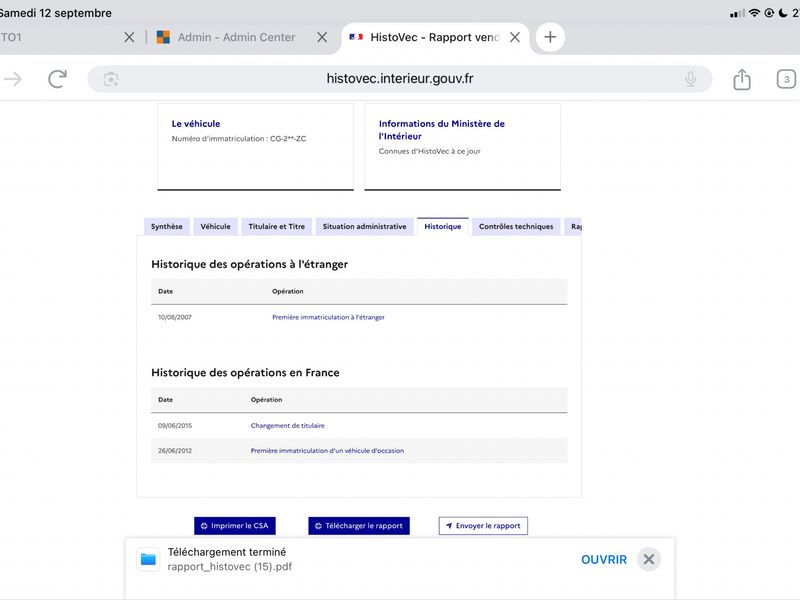
Task: Switch to the Synthèse tab
Action: click(166, 227)
